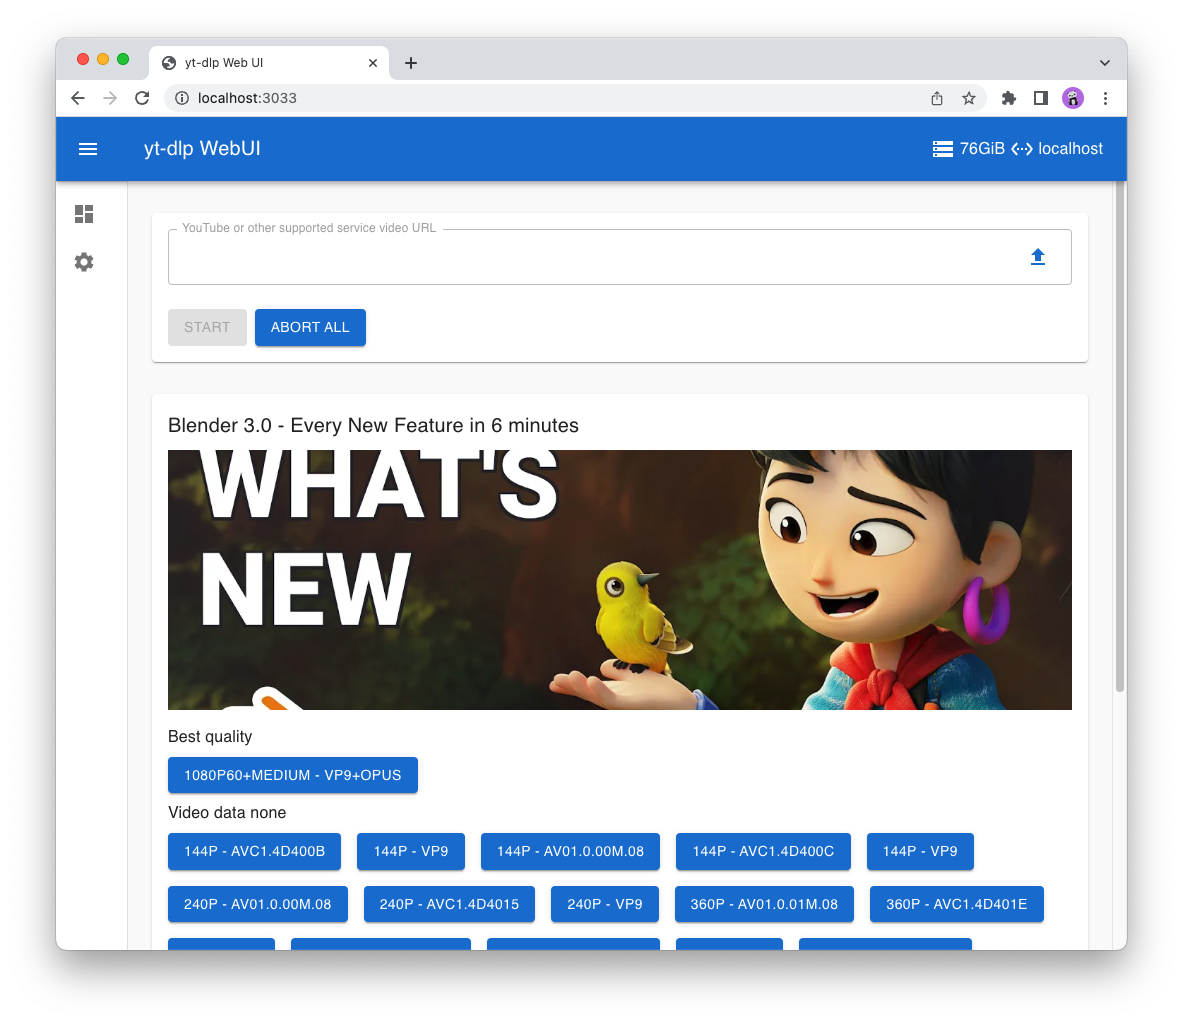Bookmark this page with the star icon
The image size is (1183, 1024).
[x=969, y=98]
